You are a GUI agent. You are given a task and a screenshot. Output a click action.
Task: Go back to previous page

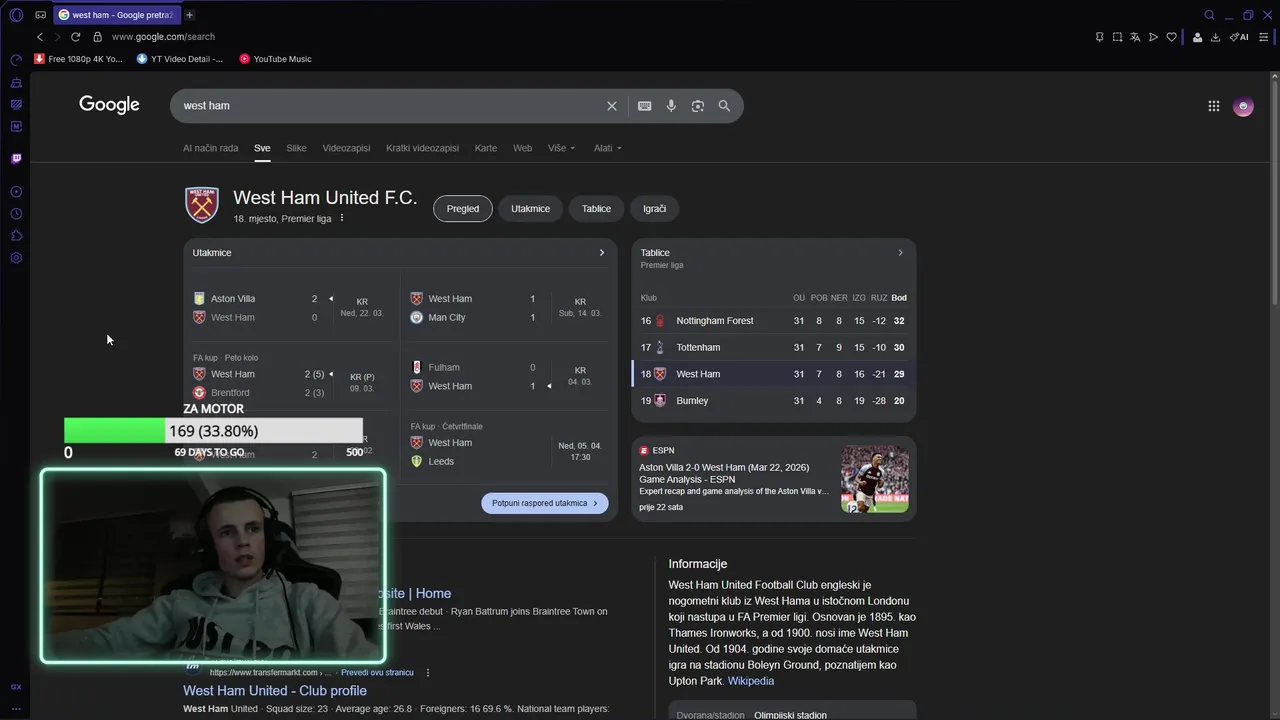pyautogui.click(x=40, y=37)
